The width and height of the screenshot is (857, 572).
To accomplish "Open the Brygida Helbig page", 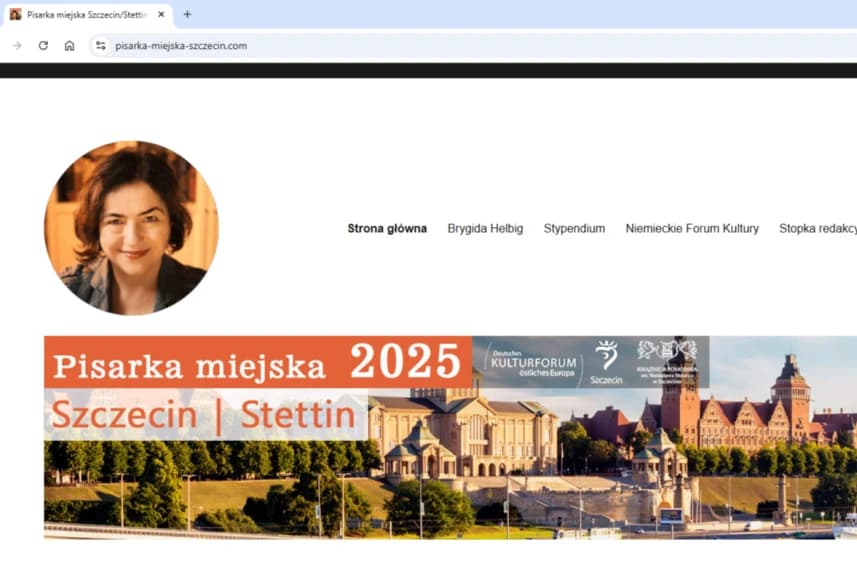I will (485, 229).
